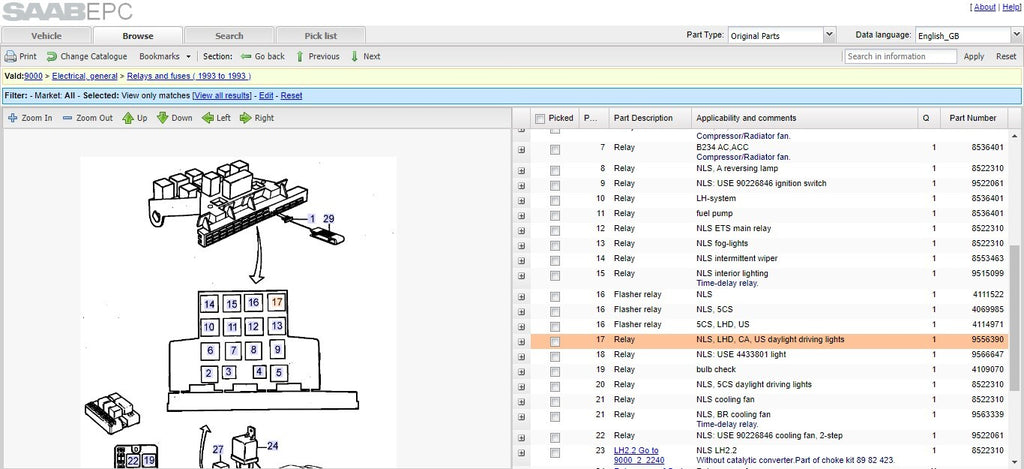The width and height of the screenshot is (1024, 469).
Task: Select relay position 16 in diagram
Action: [x=253, y=302]
